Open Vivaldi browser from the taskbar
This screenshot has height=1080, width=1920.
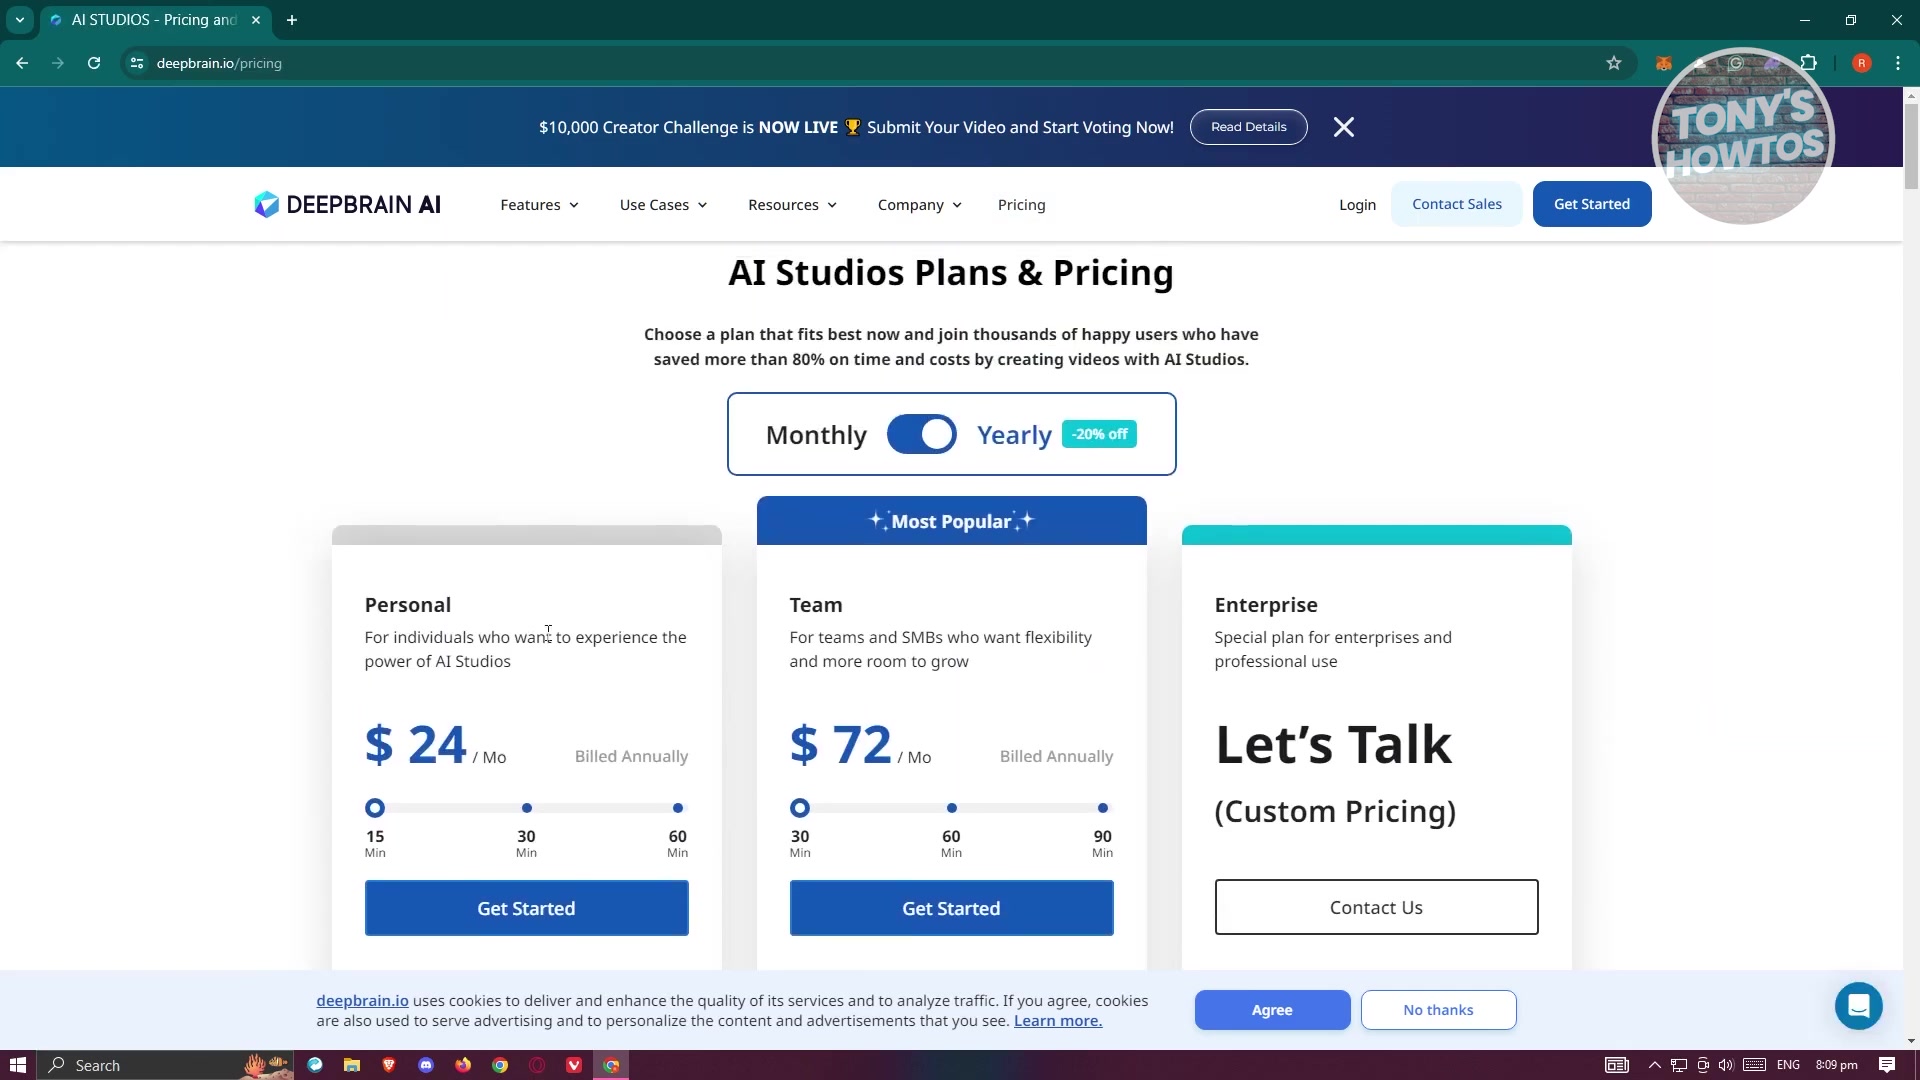(574, 1065)
